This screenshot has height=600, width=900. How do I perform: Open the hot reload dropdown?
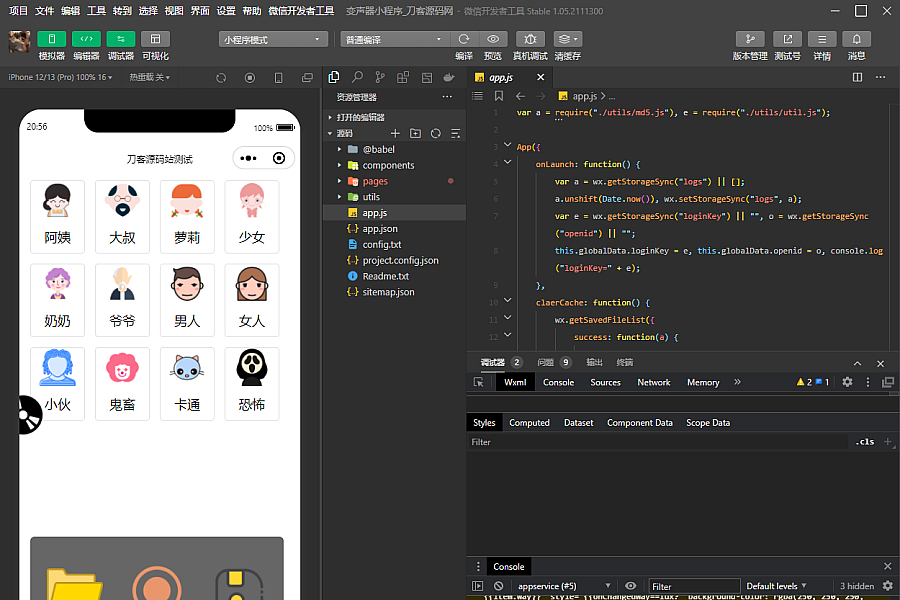[149, 77]
